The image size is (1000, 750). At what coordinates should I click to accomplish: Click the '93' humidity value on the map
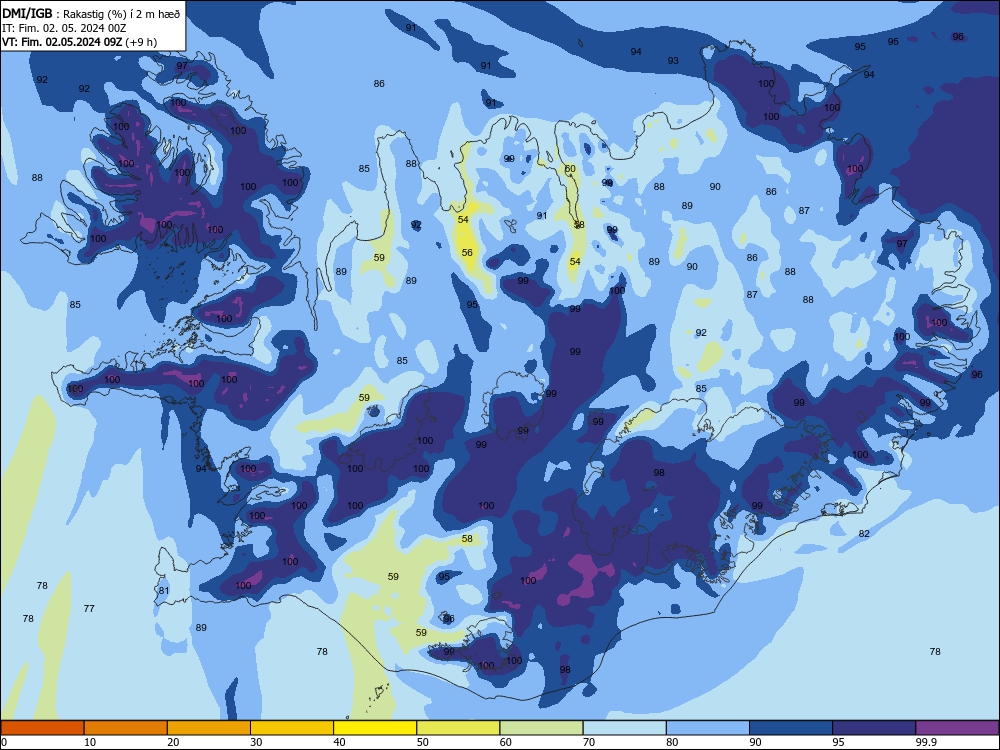coord(673,61)
